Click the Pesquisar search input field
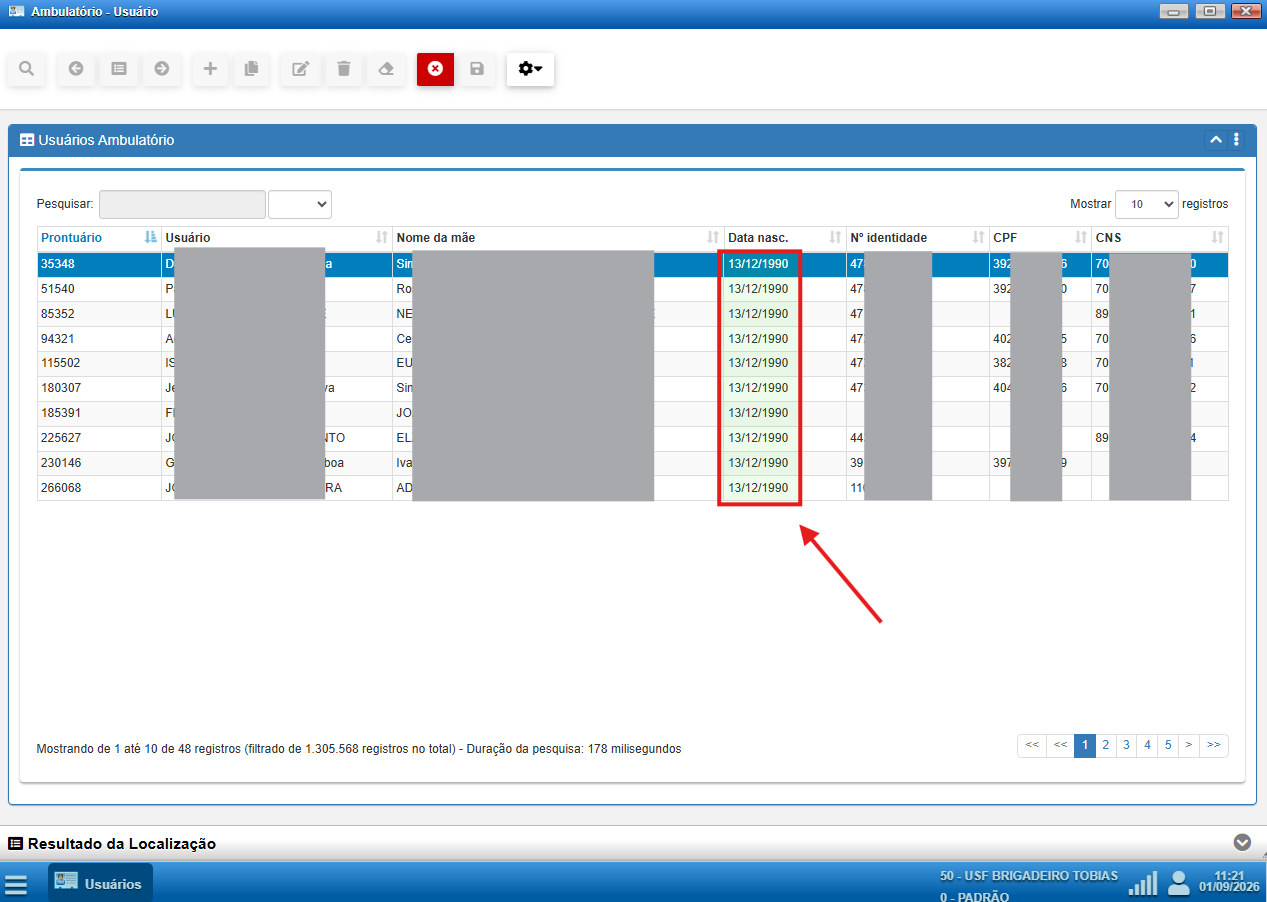The image size is (1267, 902). pyautogui.click(x=182, y=204)
